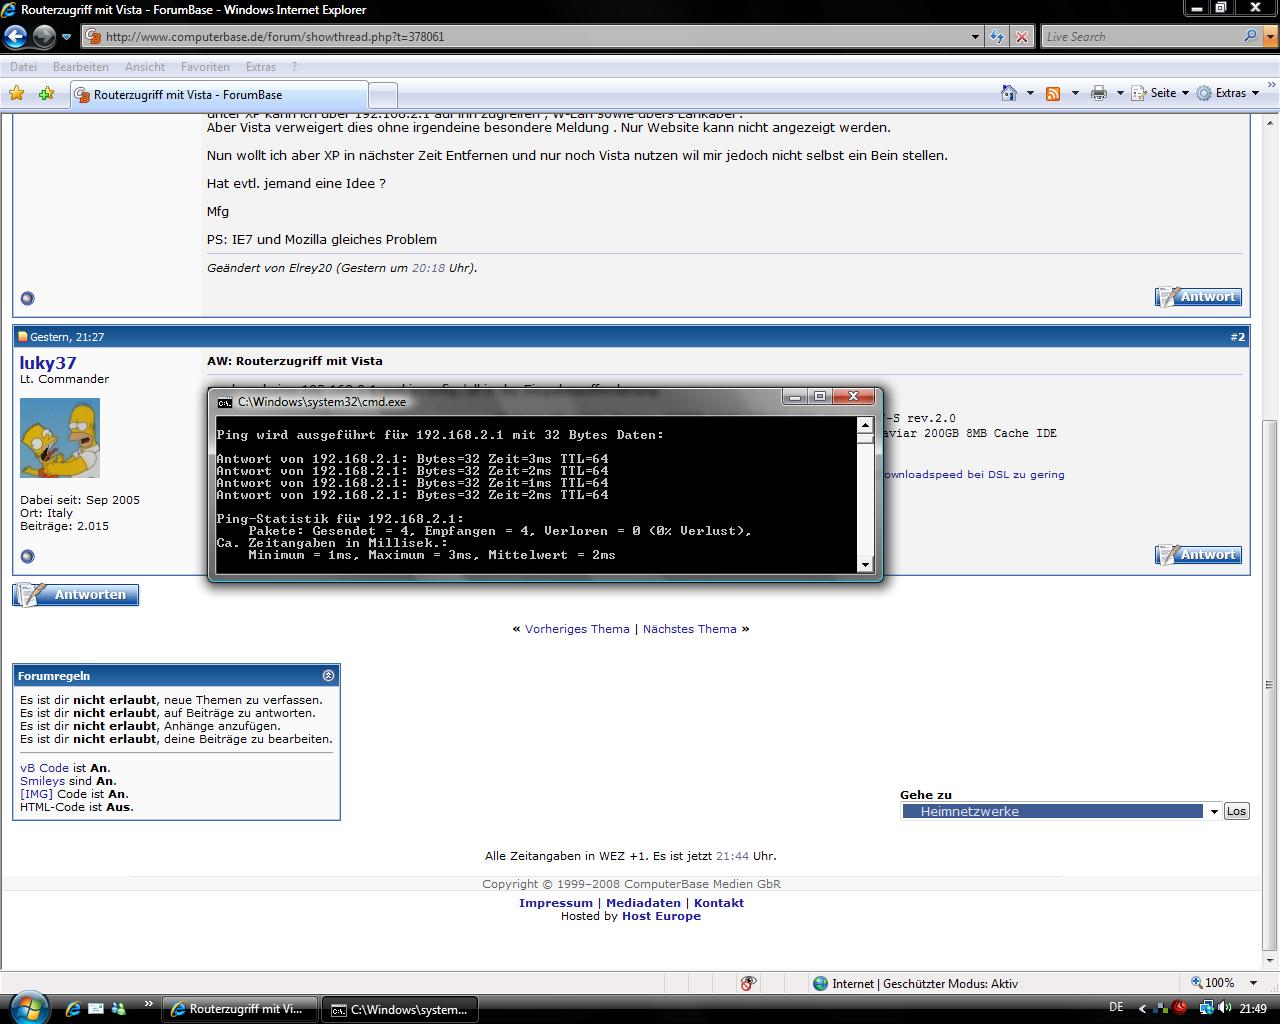Launch Internet Explorer from Quick Launch

point(73,1009)
